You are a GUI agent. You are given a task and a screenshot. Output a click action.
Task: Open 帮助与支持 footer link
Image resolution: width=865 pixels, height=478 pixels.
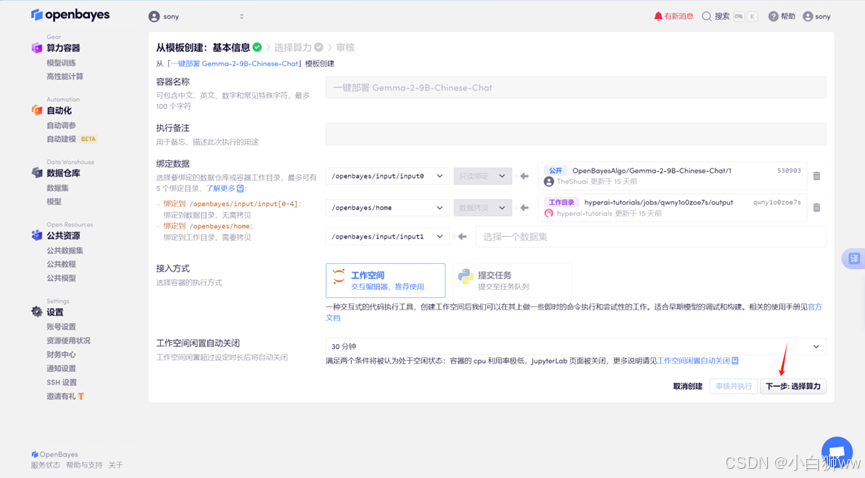click(84, 465)
